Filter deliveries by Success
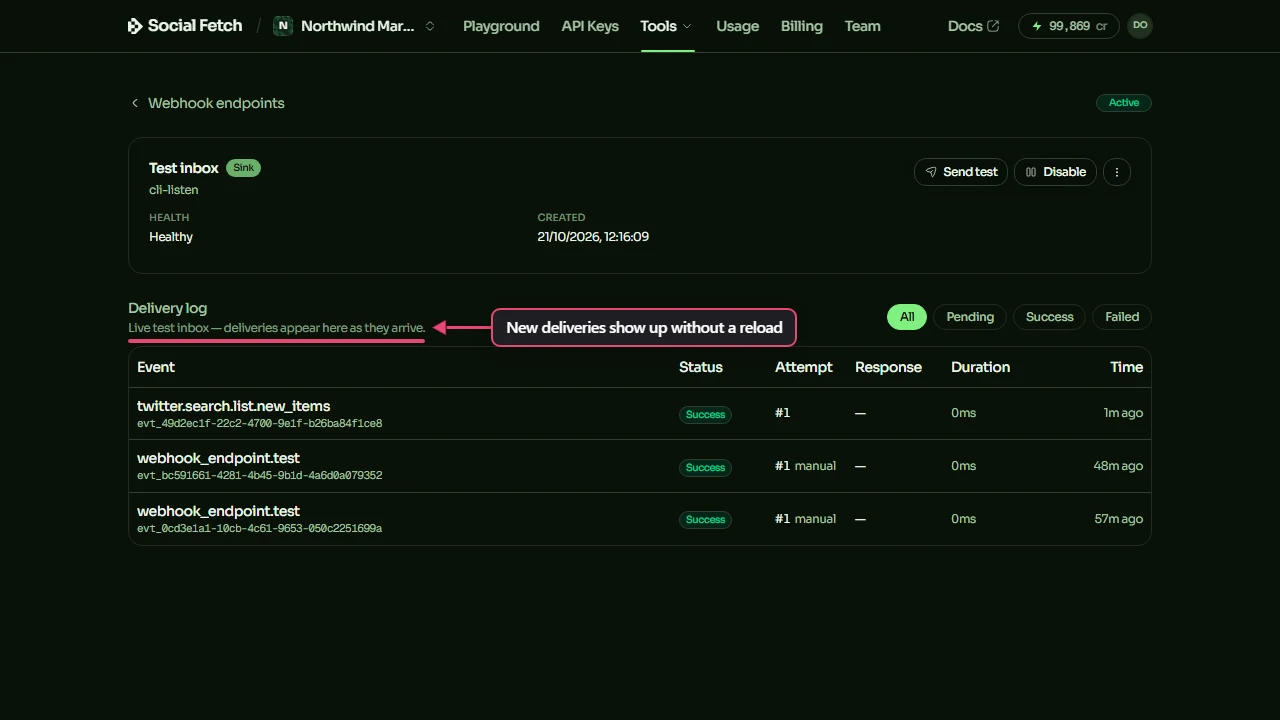The image size is (1280, 720). tap(1049, 317)
